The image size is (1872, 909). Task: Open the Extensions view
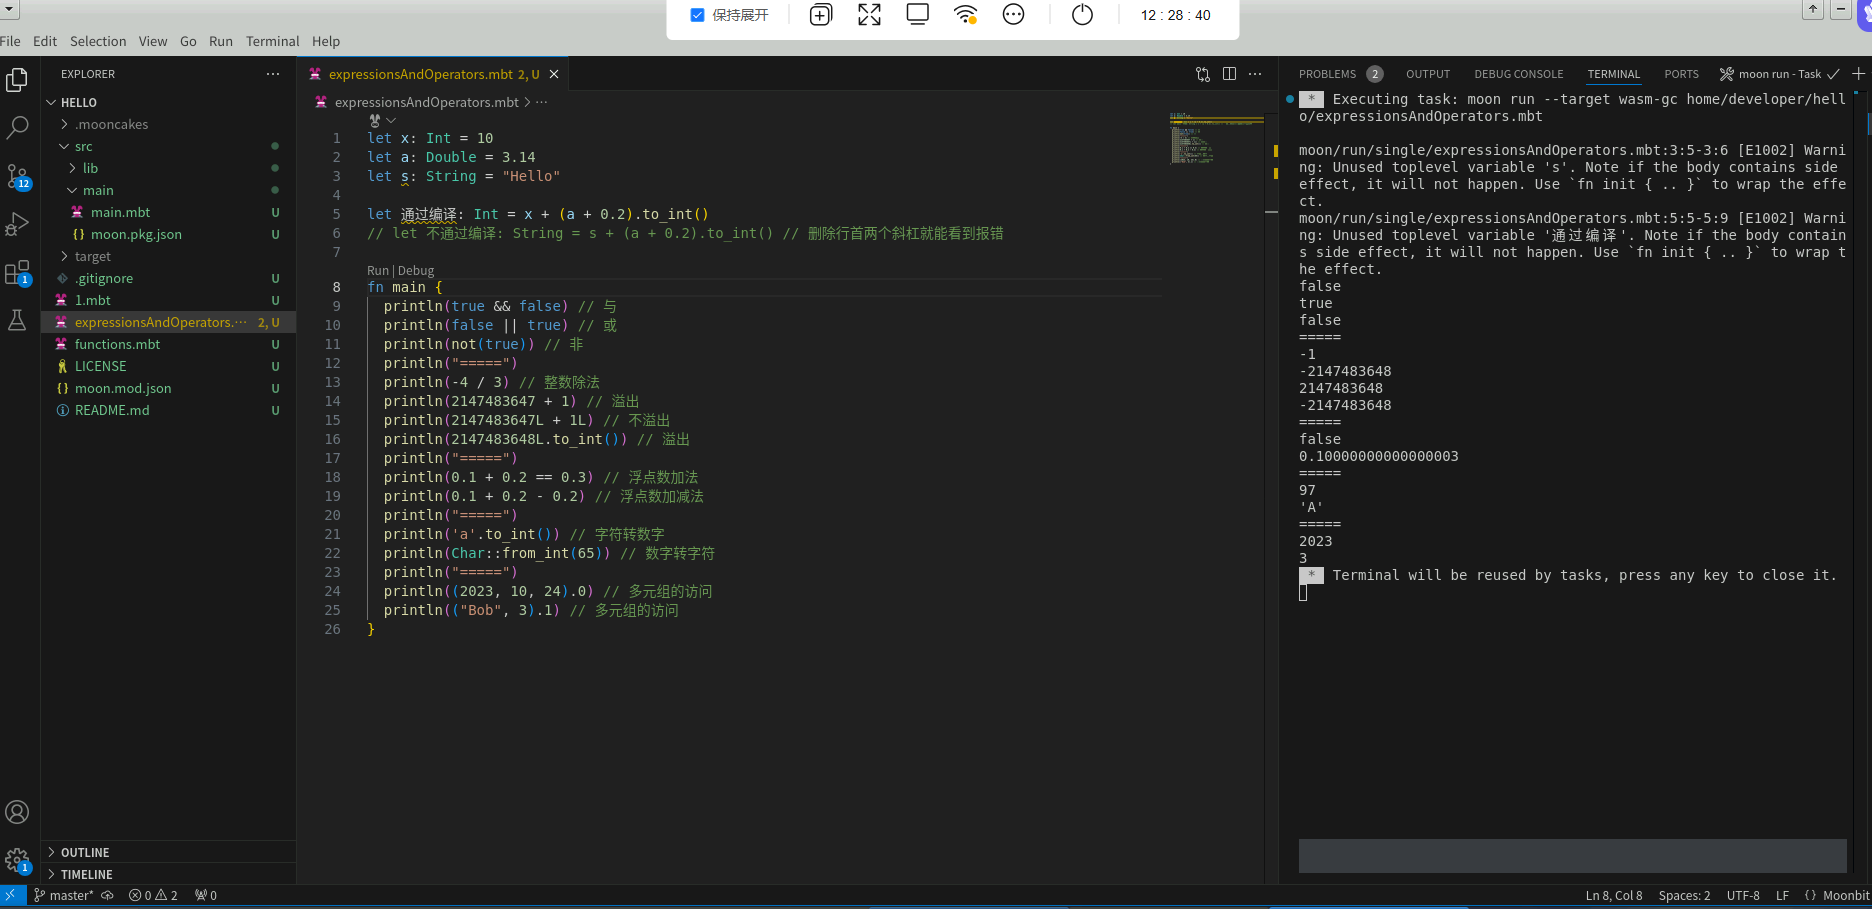click(x=17, y=272)
